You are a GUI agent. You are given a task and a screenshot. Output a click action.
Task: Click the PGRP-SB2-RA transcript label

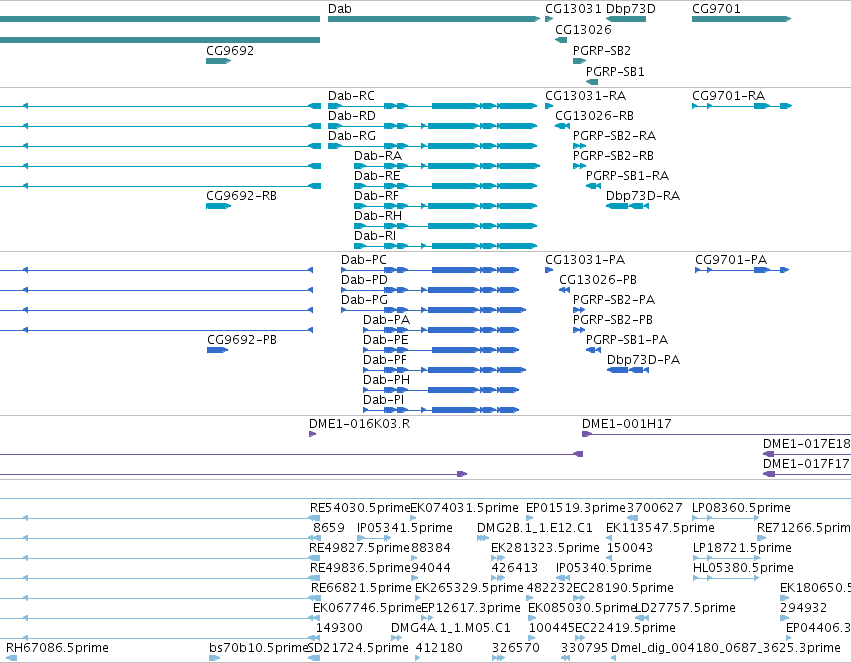coord(614,136)
